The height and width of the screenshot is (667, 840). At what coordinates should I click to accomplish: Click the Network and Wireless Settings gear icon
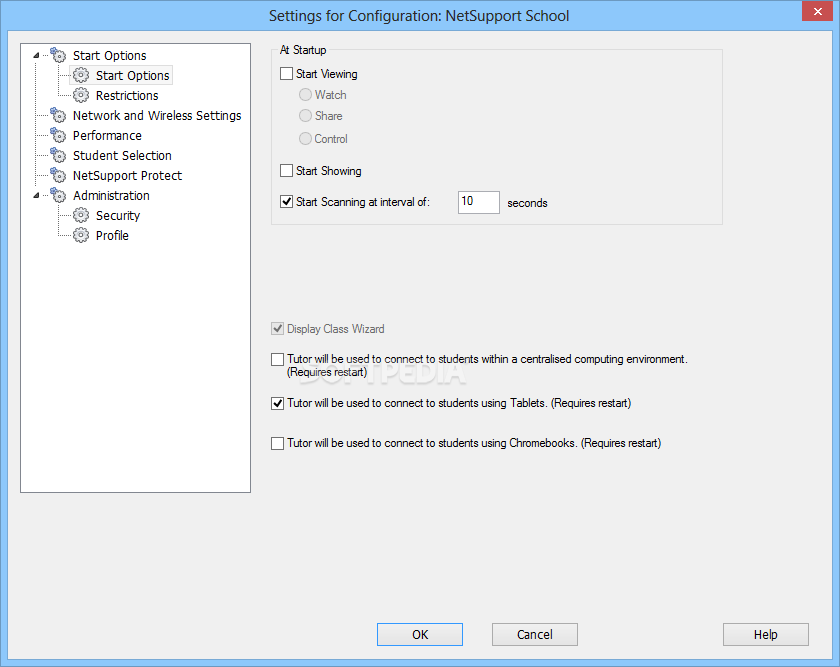pos(58,115)
